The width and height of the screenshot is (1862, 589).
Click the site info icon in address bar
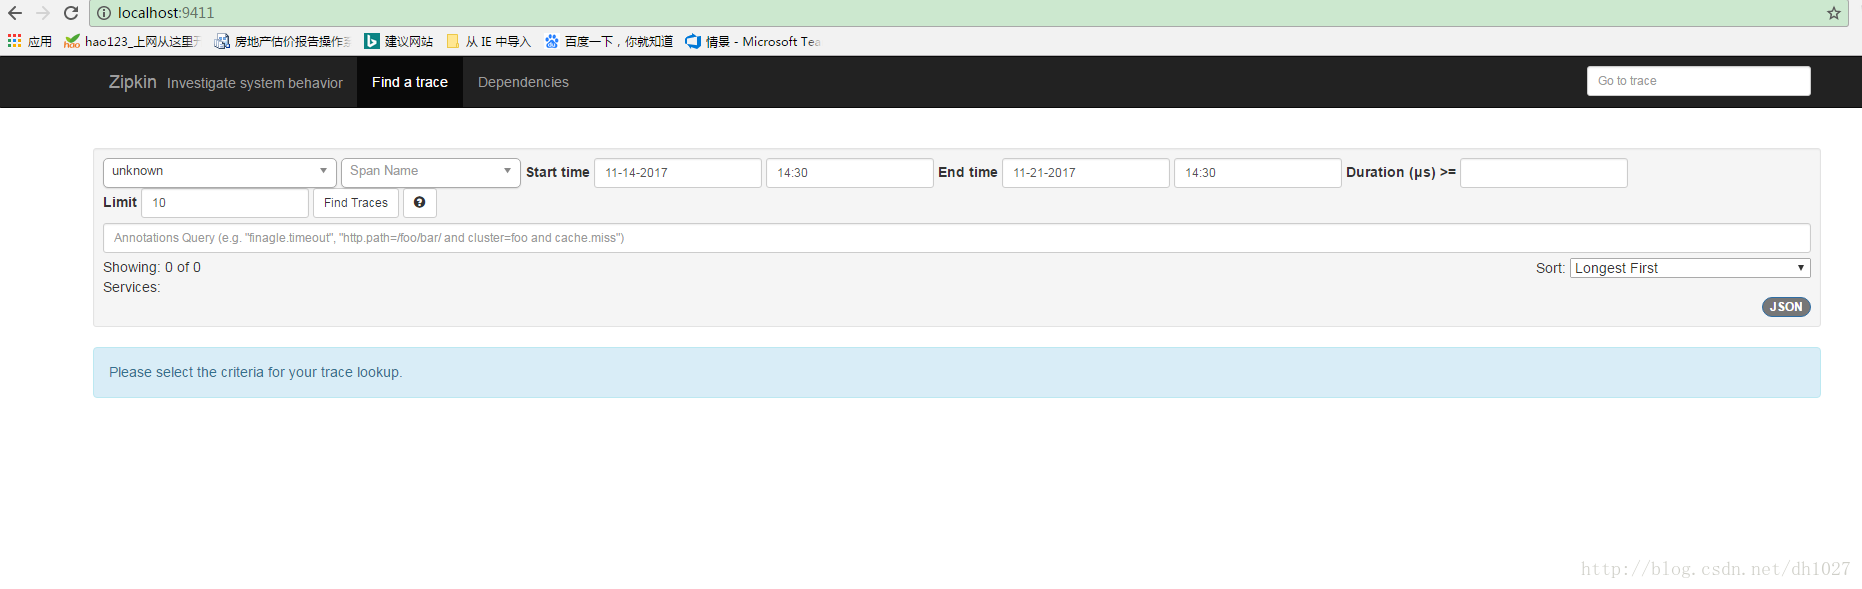(104, 13)
